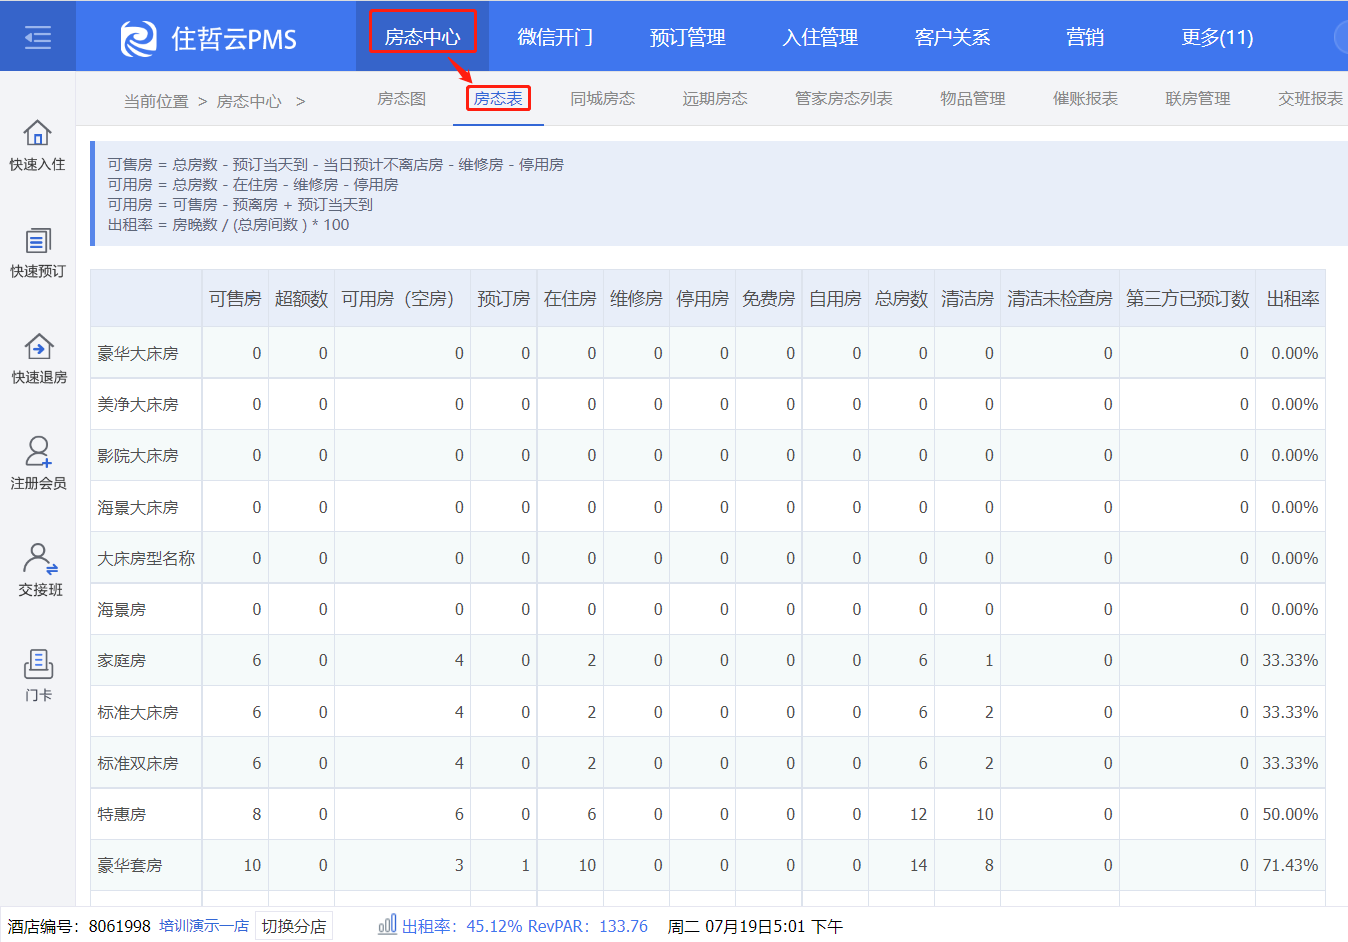Click 总房数 value 14 of 豪华套房
This screenshot has height=942, width=1348.
[x=919, y=865]
